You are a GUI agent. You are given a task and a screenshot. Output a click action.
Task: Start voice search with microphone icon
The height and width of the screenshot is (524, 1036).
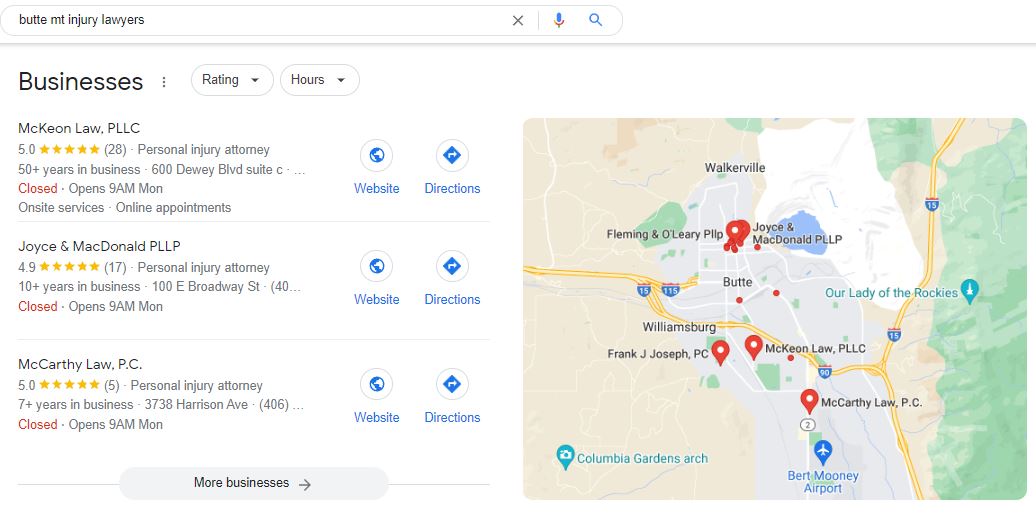click(x=559, y=20)
